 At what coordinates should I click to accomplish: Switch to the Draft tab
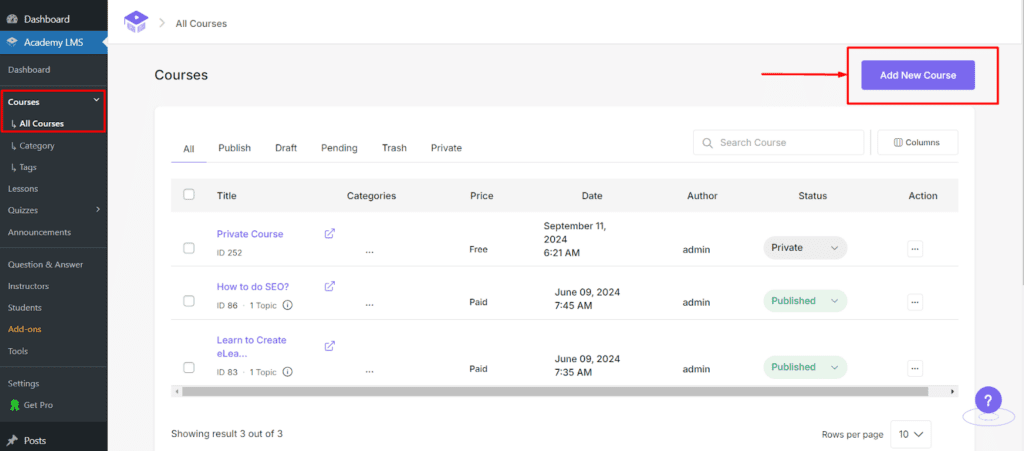pos(286,148)
